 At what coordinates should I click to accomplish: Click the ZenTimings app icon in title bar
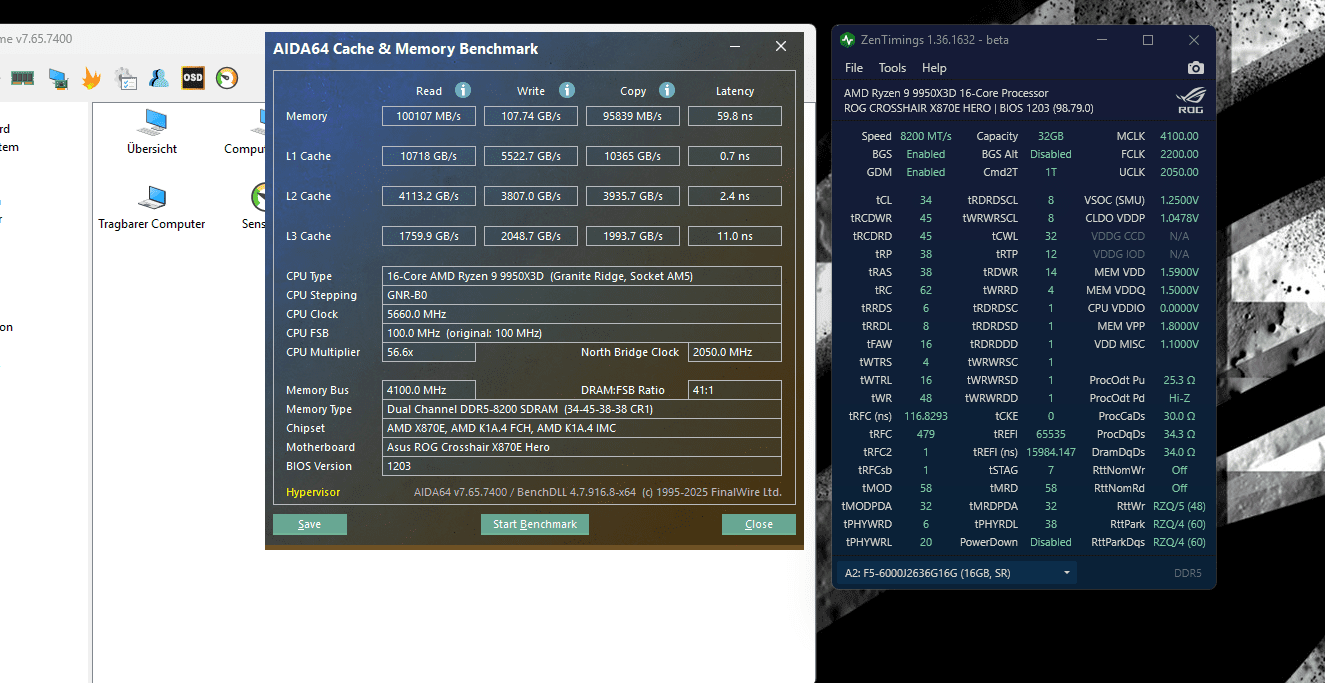pyautogui.click(x=848, y=40)
